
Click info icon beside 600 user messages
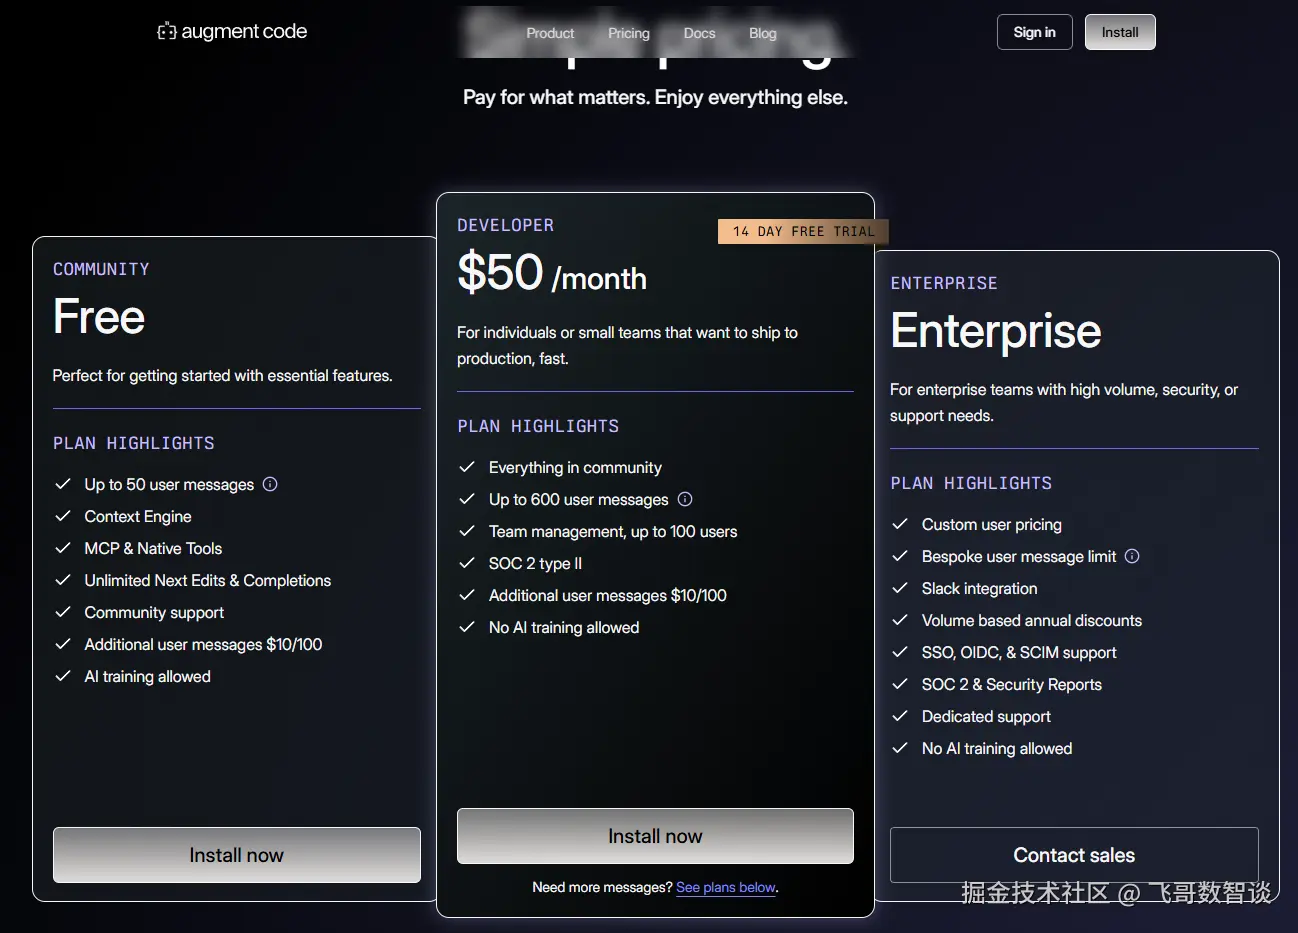[x=685, y=499]
